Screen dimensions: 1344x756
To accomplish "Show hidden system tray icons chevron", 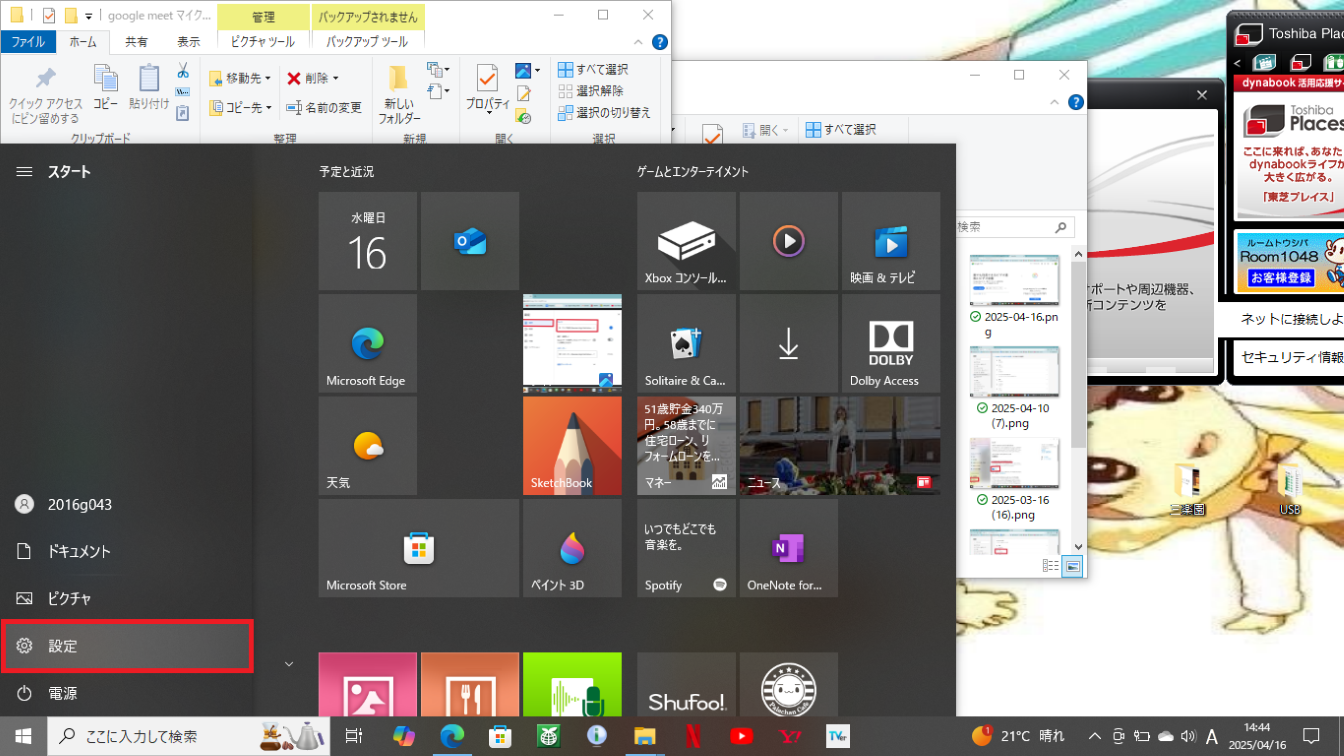I will pyautogui.click(x=1094, y=737).
